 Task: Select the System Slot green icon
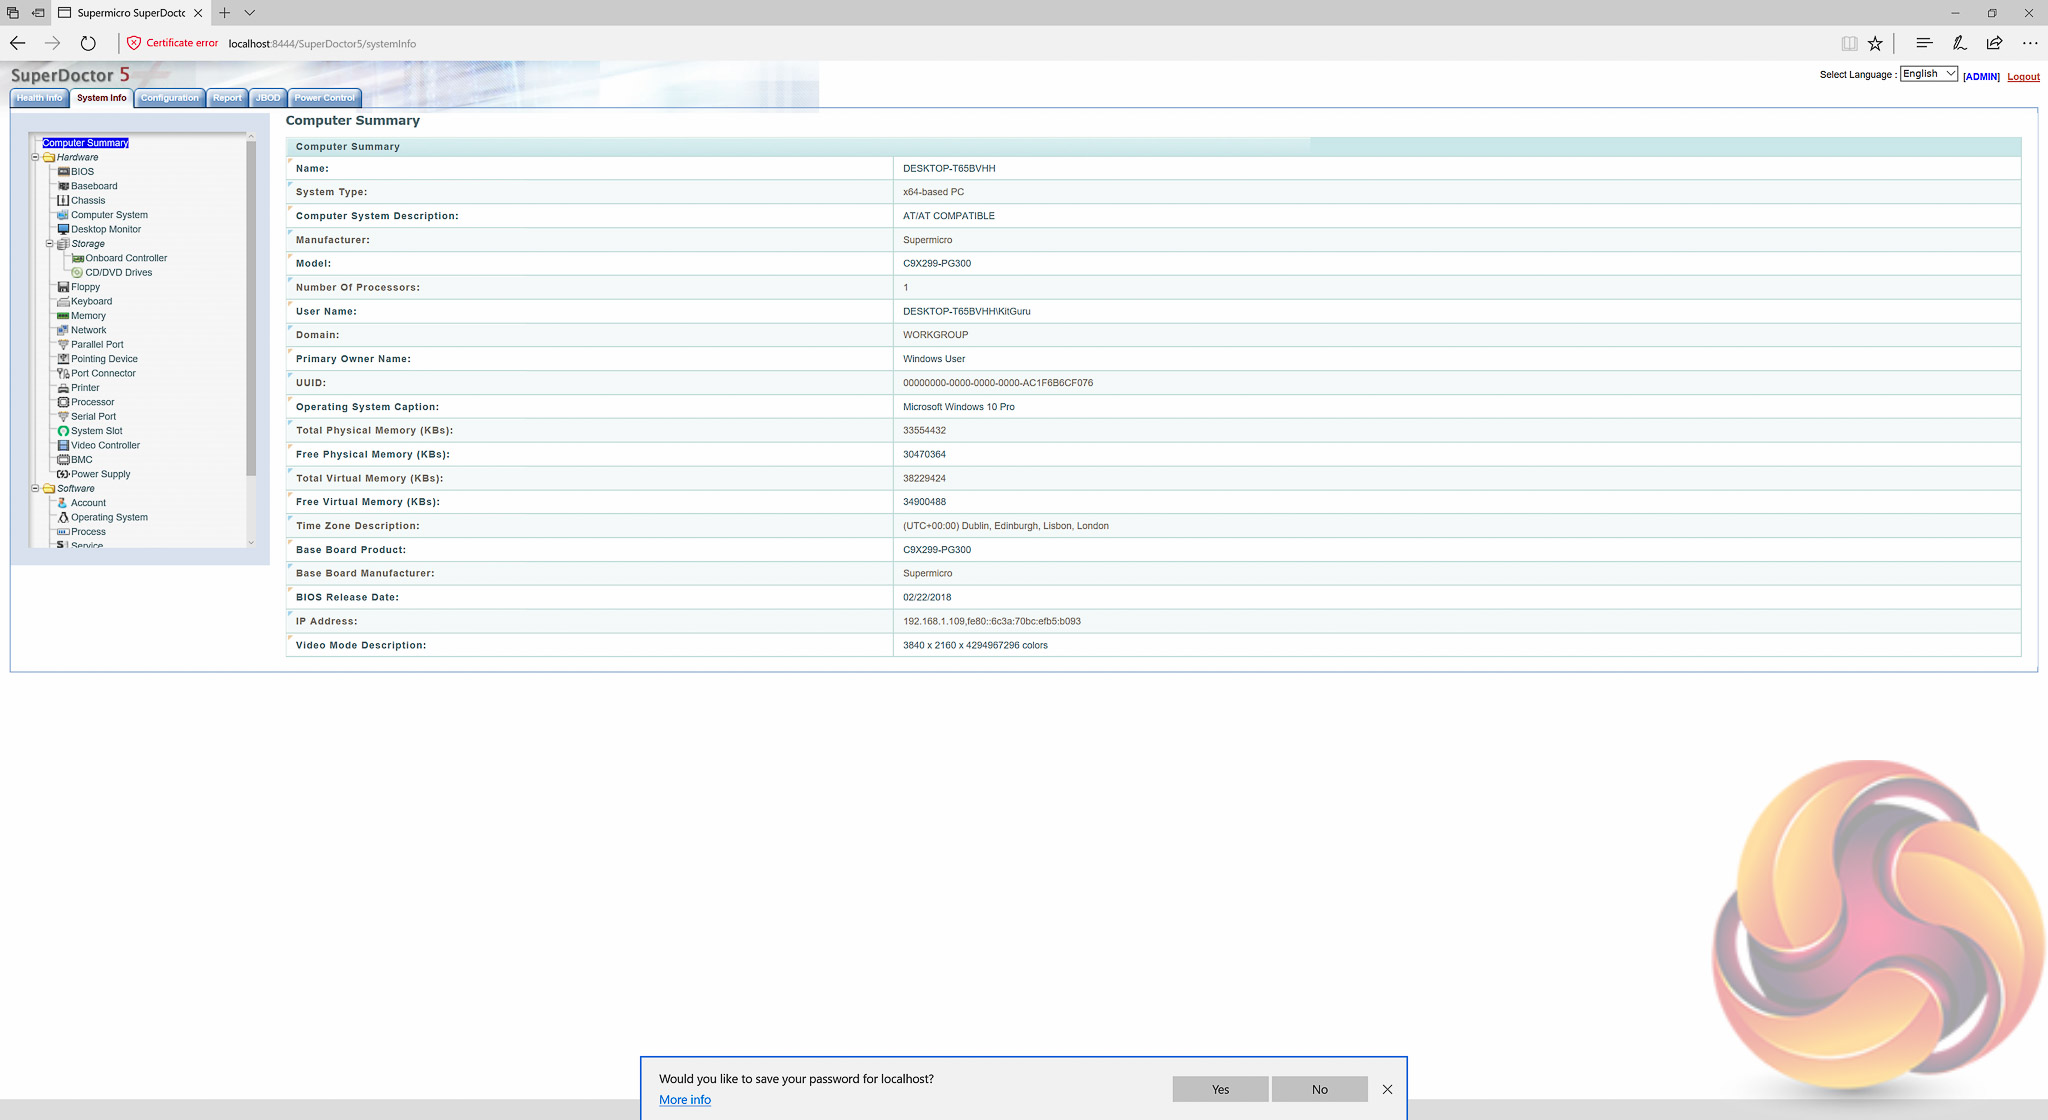63,431
